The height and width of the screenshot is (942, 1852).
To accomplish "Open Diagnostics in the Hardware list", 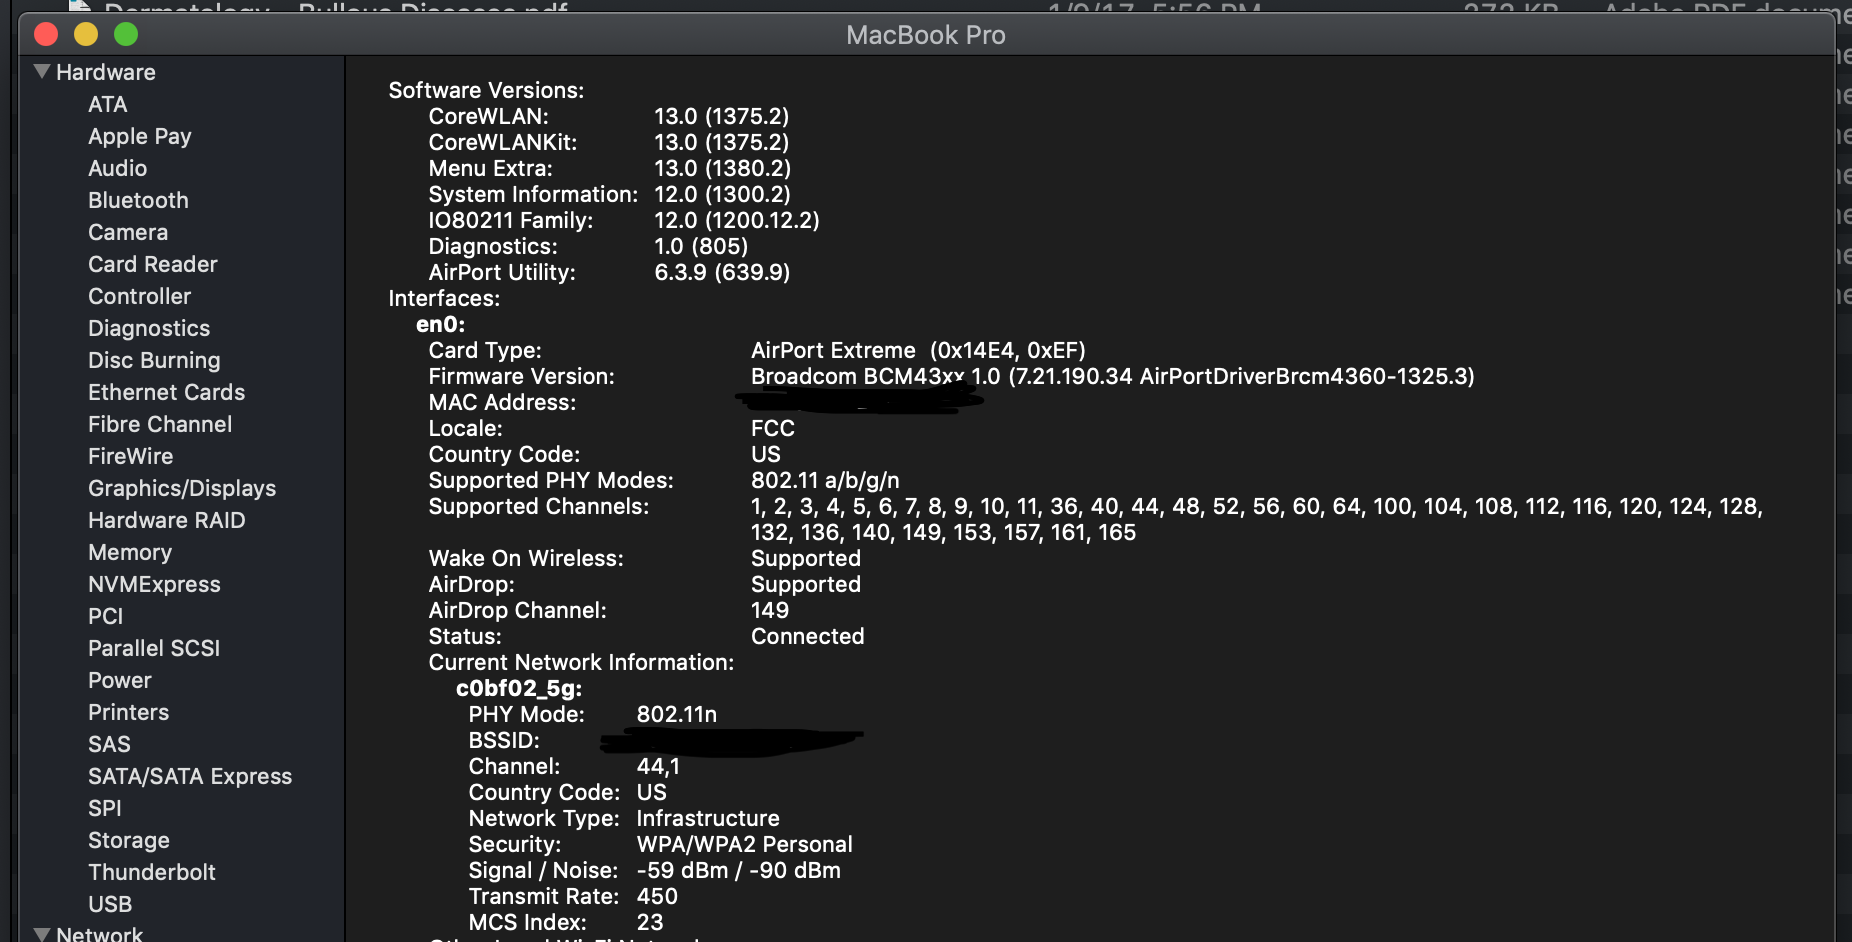I will [149, 328].
